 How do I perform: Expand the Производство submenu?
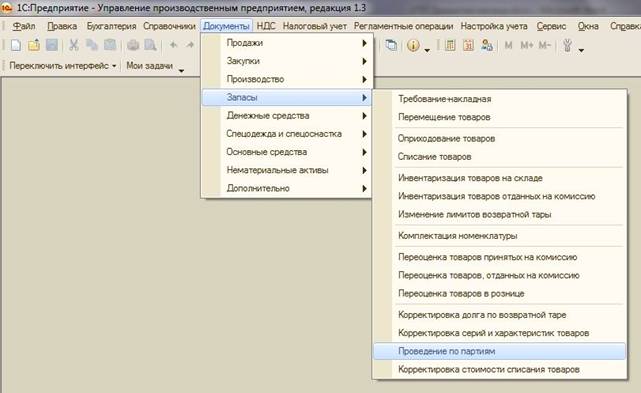click(287, 79)
